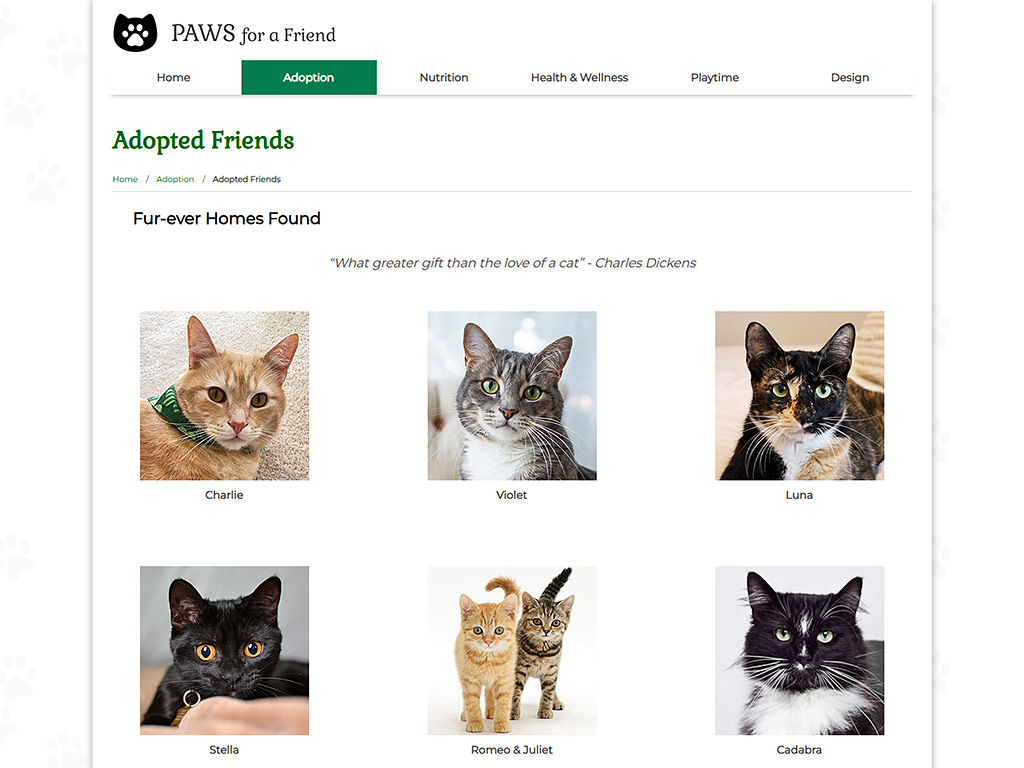
Task: Open the Design tab
Action: coord(849,77)
